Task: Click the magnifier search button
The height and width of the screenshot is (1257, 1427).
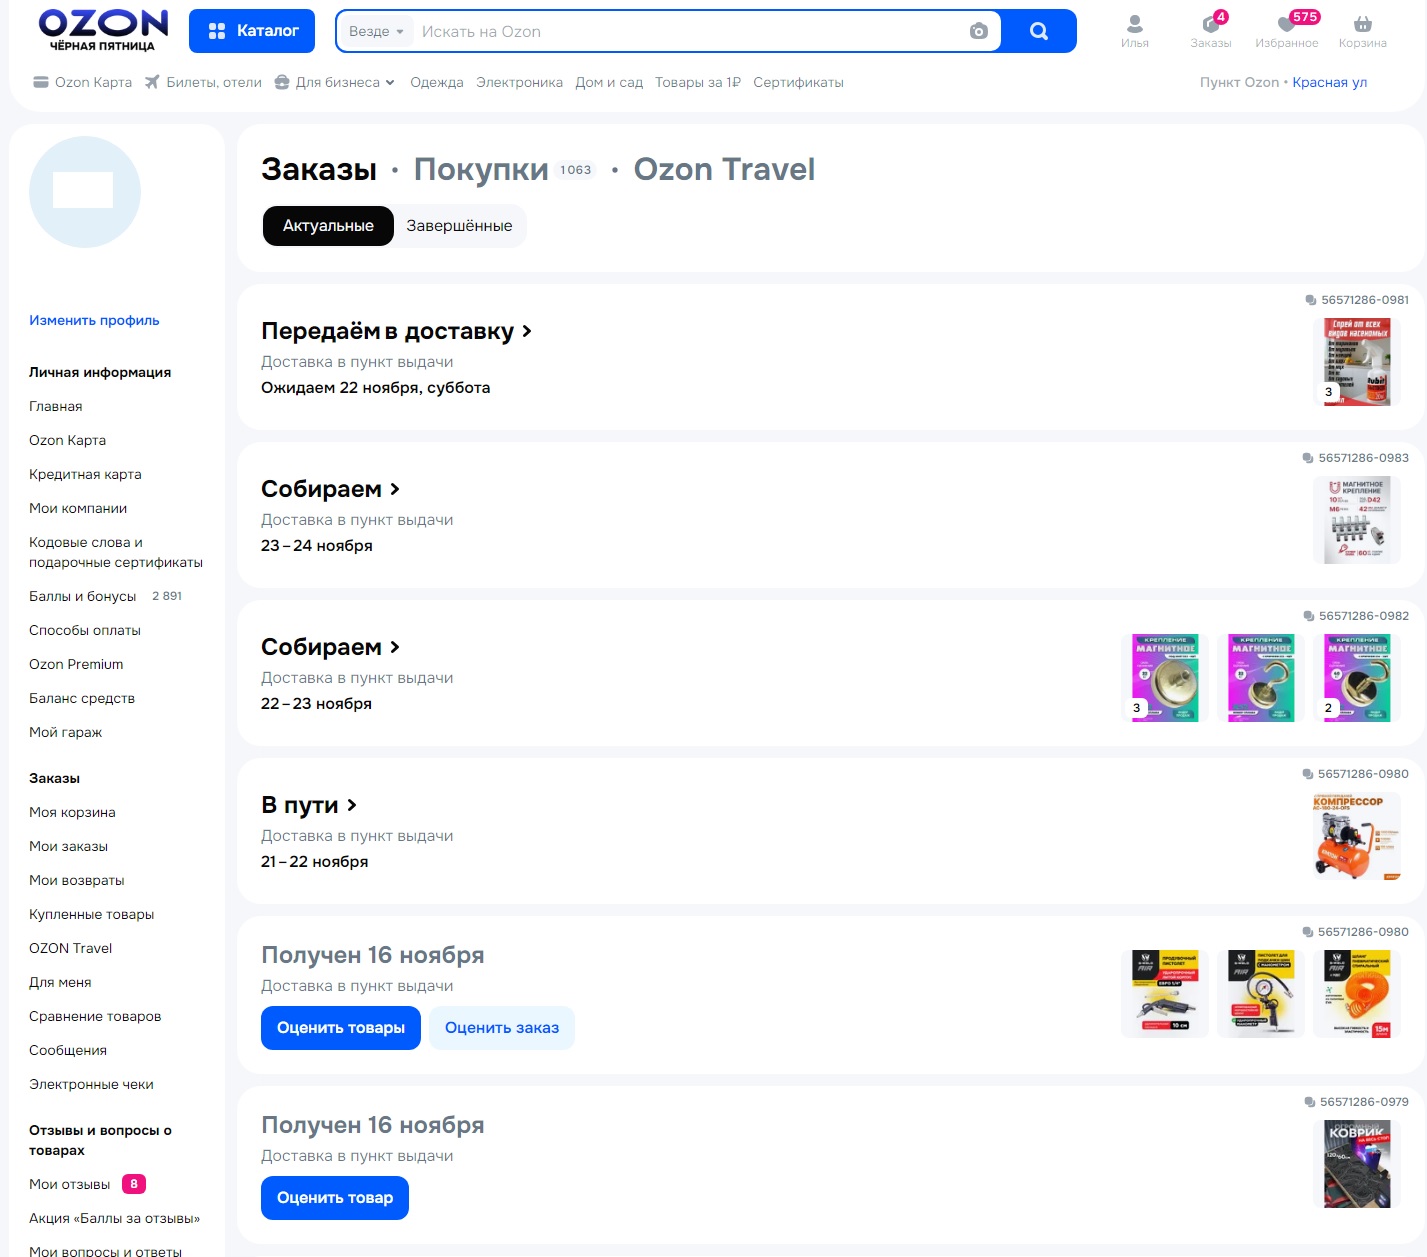Action: click(x=1039, y=31)
